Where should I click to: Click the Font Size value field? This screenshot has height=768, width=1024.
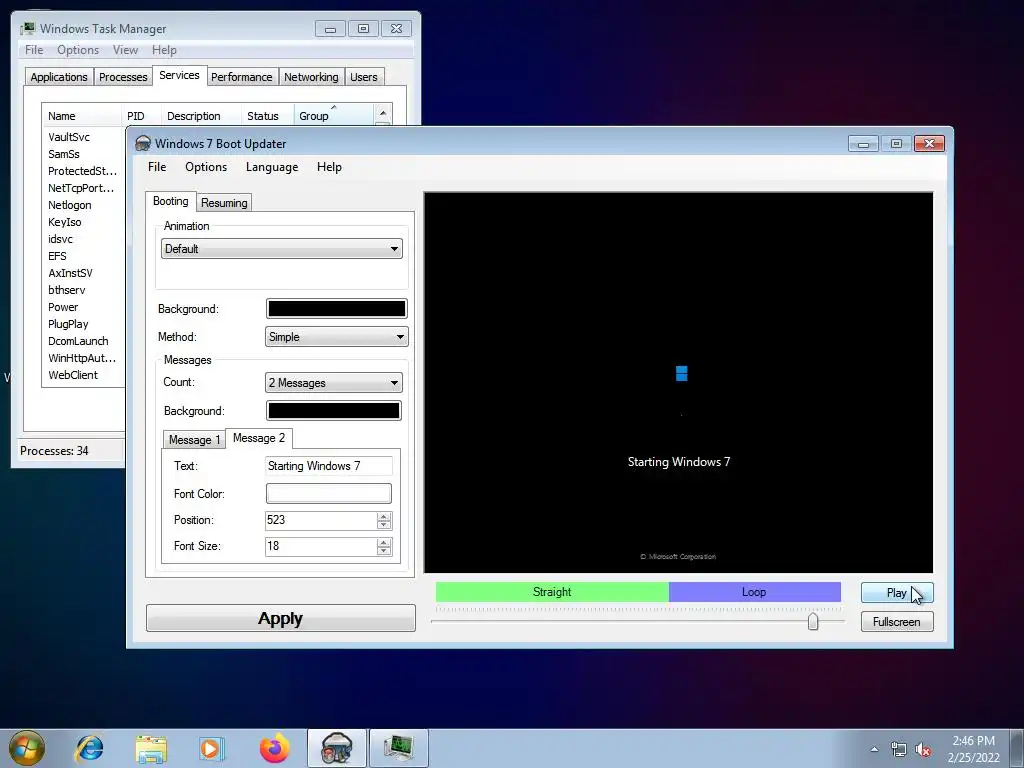click(321, 547)
